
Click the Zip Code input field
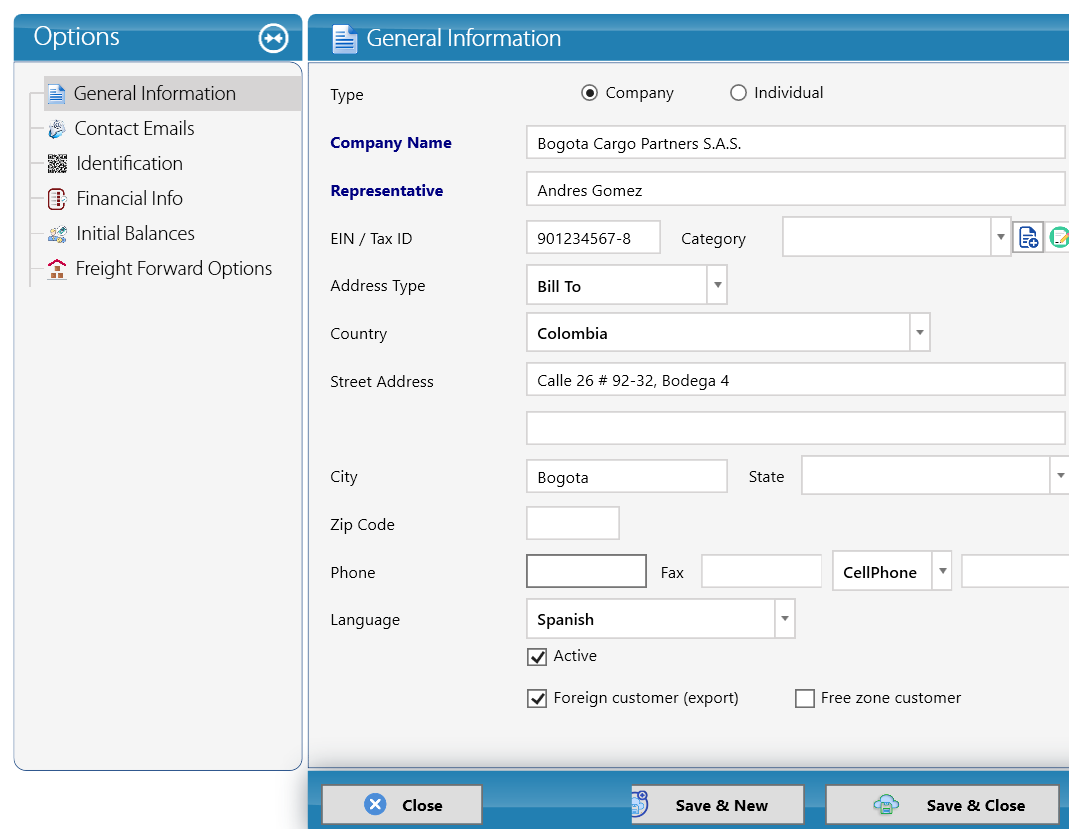click(573, 524)
